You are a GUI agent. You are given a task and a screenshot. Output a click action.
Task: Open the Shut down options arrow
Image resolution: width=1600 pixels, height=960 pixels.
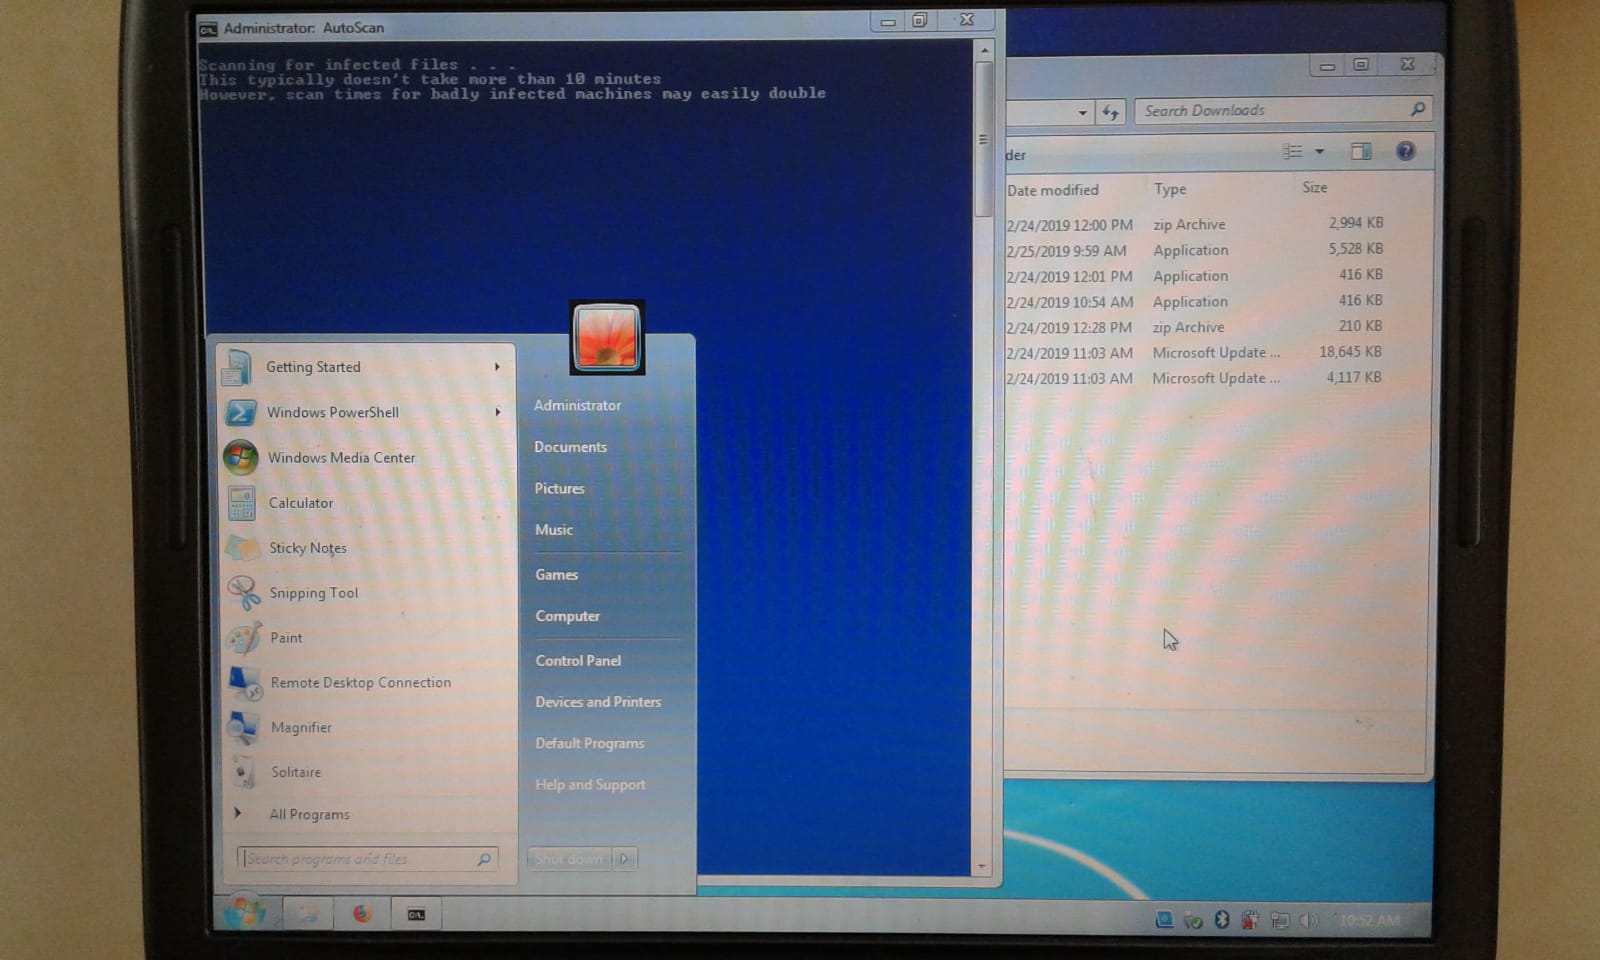pyautogui.click(x=624, y=858)
